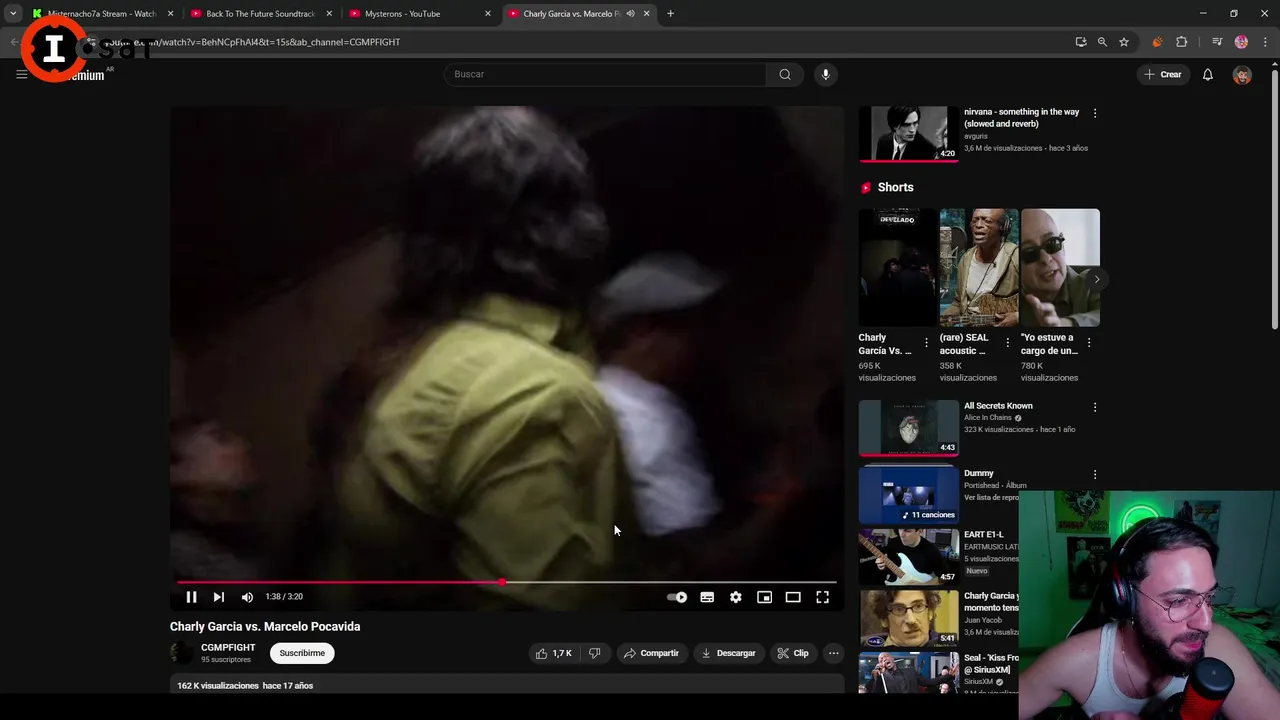Toggle subtitles in the video player

pyautogui.click(x=707, y=597)
